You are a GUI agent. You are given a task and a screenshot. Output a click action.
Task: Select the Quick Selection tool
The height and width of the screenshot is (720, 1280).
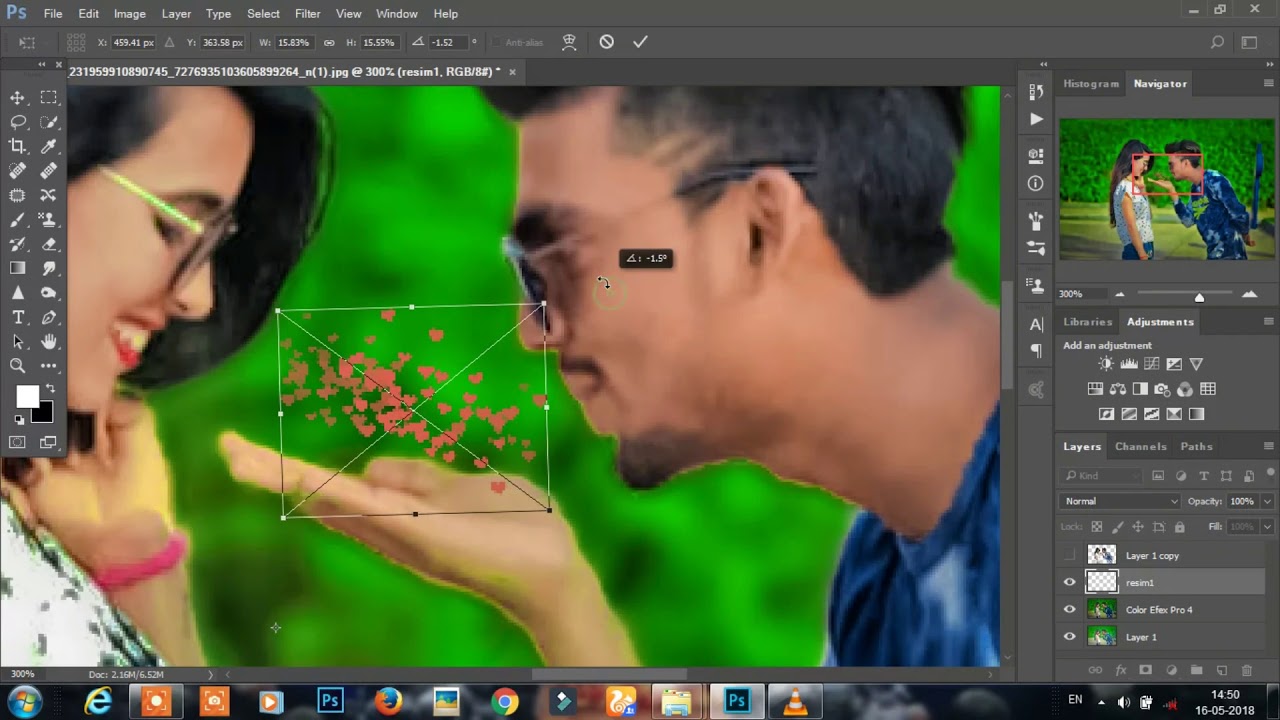[x=48, y=122]
